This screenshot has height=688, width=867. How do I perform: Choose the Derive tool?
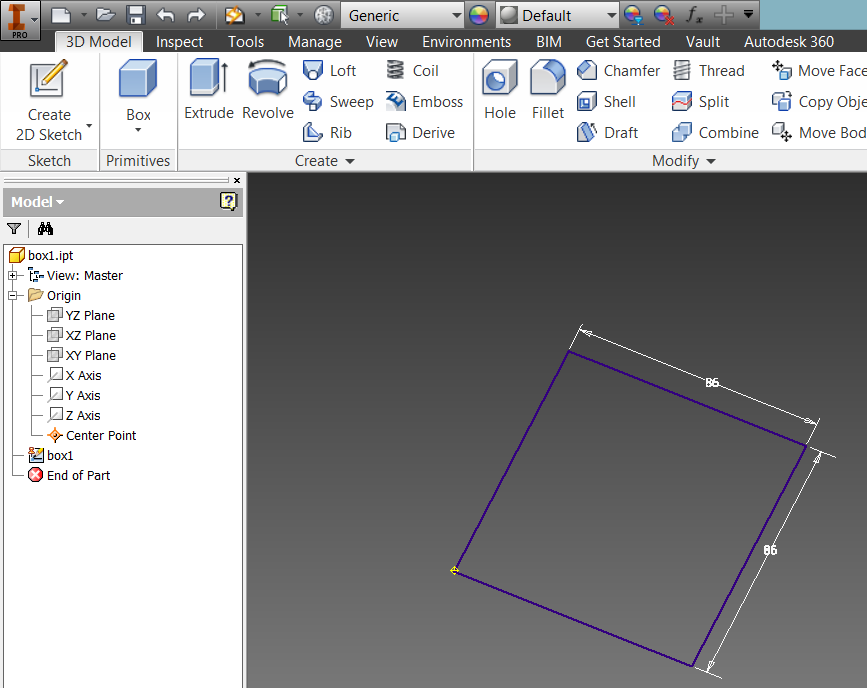(420, 133)
